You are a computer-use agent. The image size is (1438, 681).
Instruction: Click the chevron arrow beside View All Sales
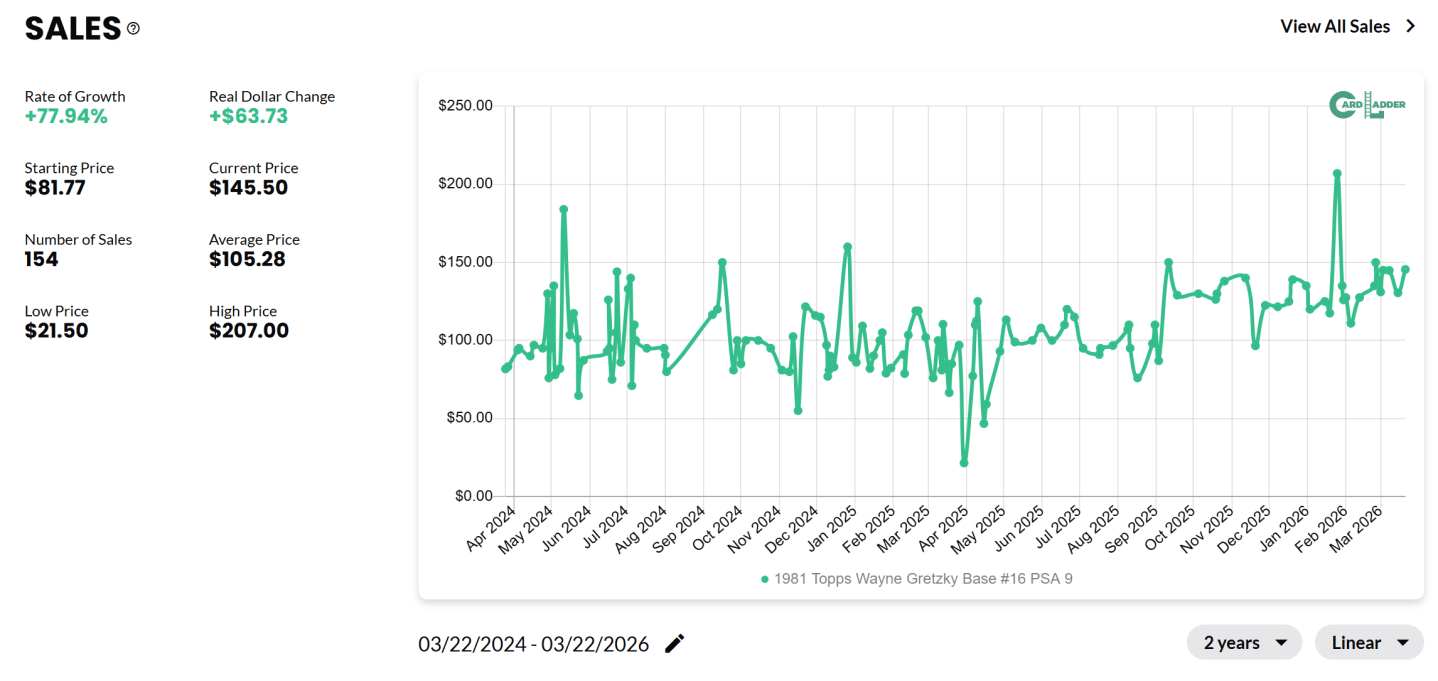pyautogui.click(x=1408, y=26)
